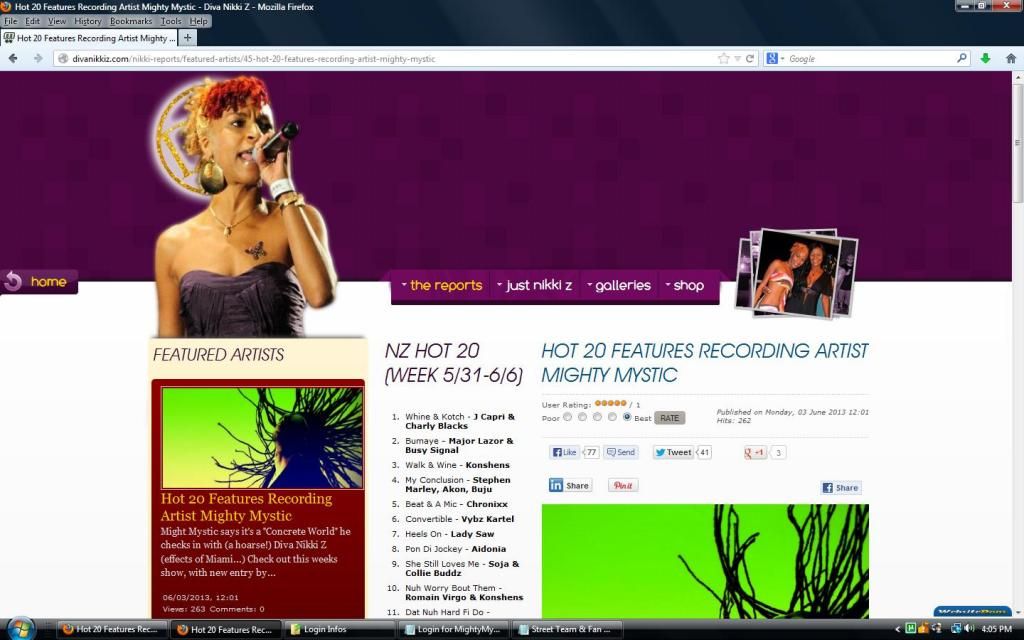Click the magnifier icon in the Google search box
1024x640 pixels.
coord(961,58)
